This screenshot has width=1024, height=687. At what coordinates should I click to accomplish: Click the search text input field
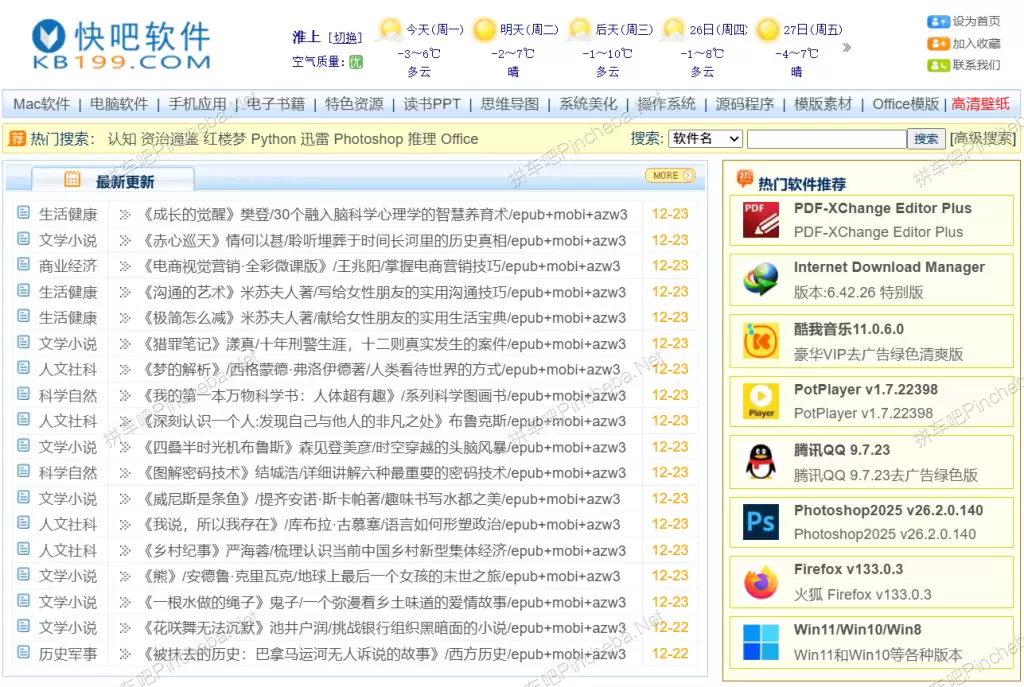827,138
